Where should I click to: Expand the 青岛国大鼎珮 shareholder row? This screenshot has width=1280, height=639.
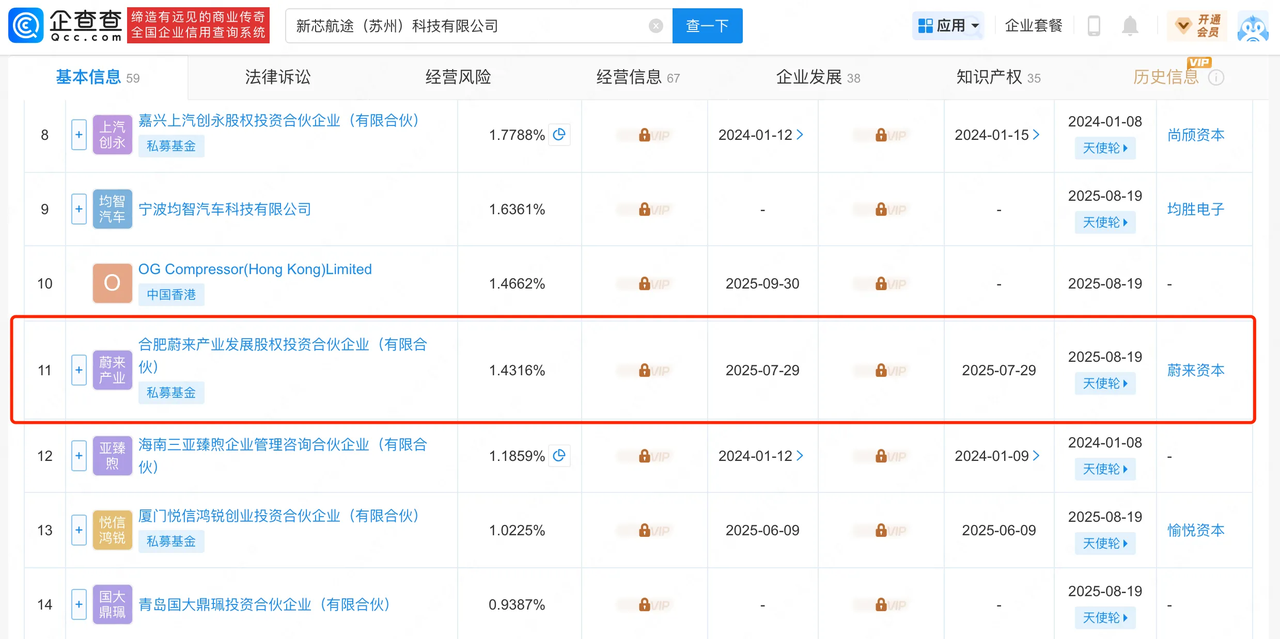coord(78,604)
